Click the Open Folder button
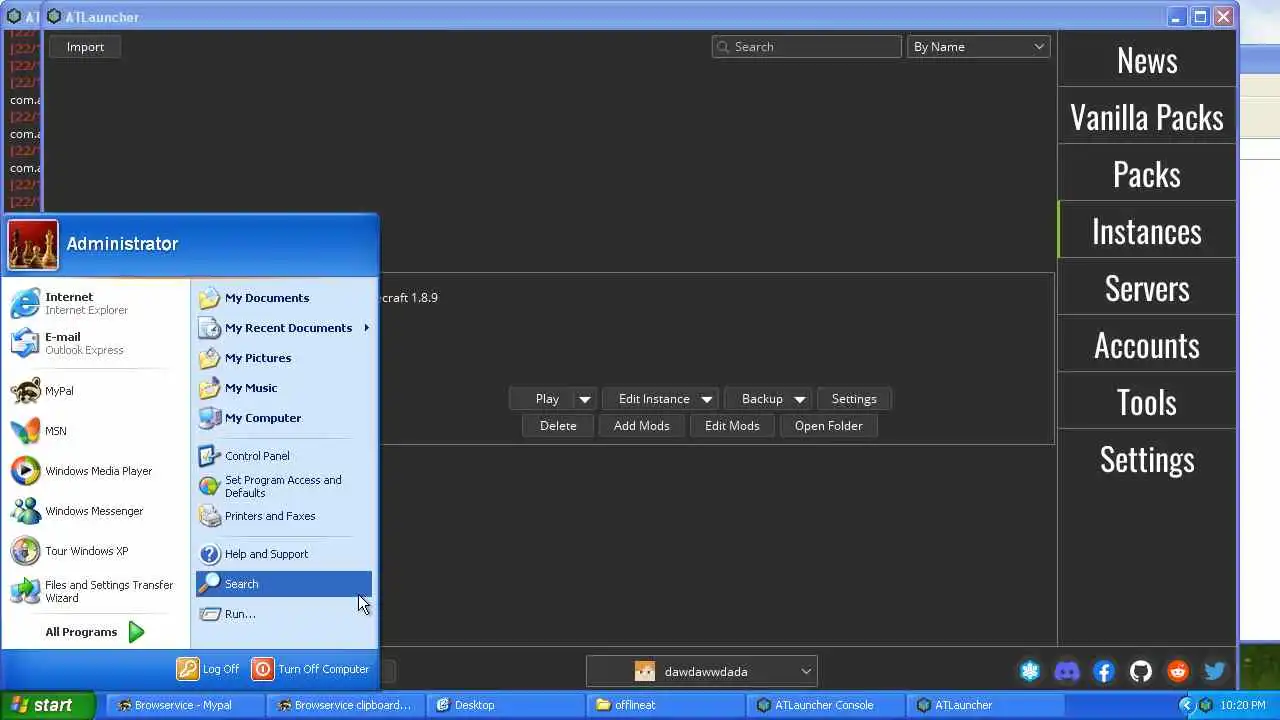This screenshot has height=720, width=1280. (828, 426)
